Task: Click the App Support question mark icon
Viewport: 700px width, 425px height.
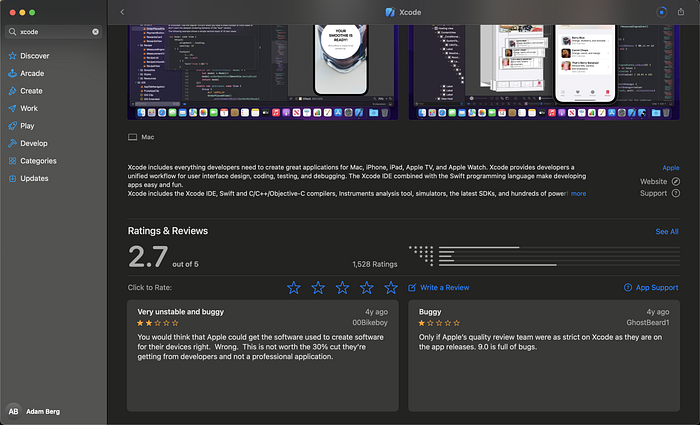Action: 628,288
